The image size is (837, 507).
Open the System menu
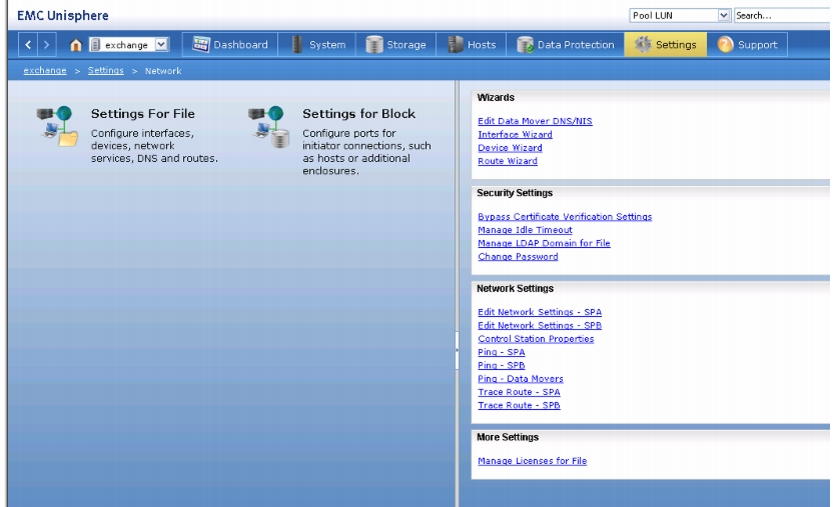(x=318, y=45)
